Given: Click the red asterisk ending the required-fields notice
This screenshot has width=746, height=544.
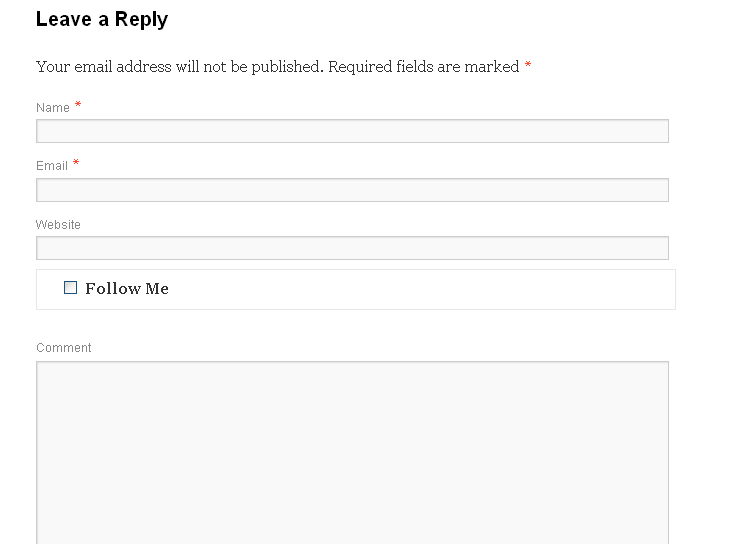Looking at the screenshot, I should (528, 66).
